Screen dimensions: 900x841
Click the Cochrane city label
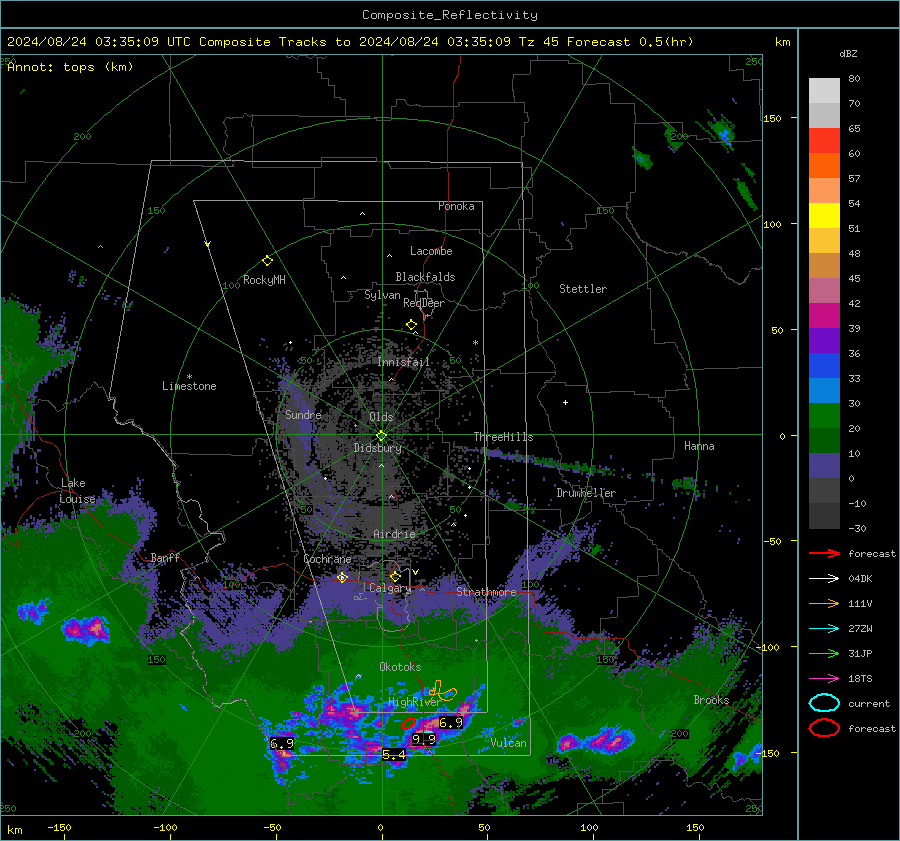tap(327, 559)
